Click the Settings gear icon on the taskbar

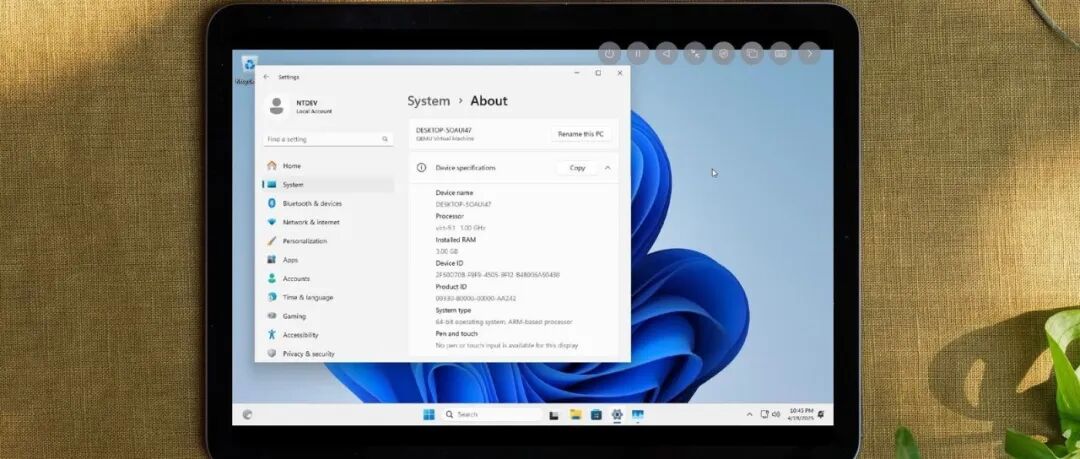click(x=617, y=414)
